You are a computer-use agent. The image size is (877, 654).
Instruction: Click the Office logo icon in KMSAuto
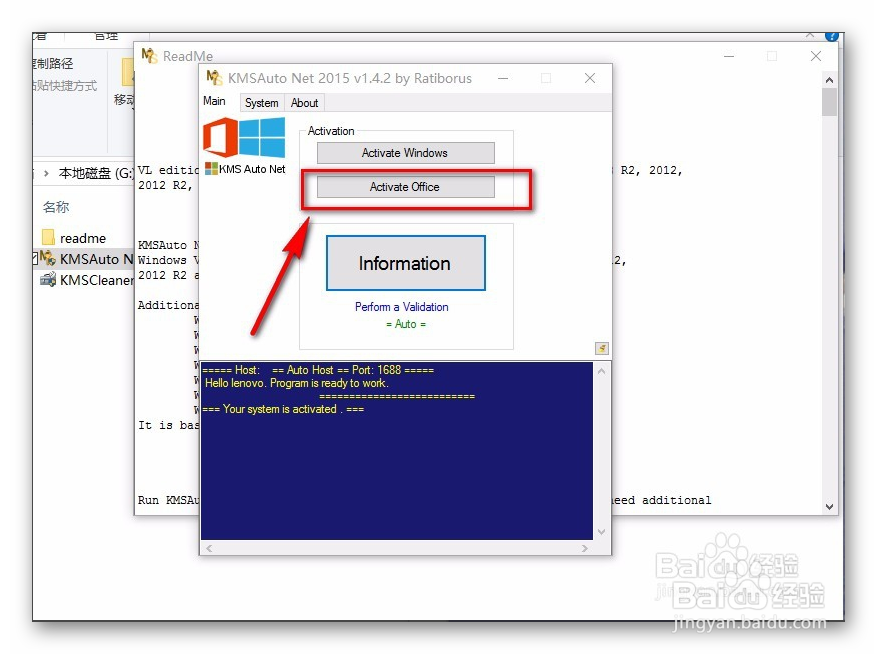(220, 137)
